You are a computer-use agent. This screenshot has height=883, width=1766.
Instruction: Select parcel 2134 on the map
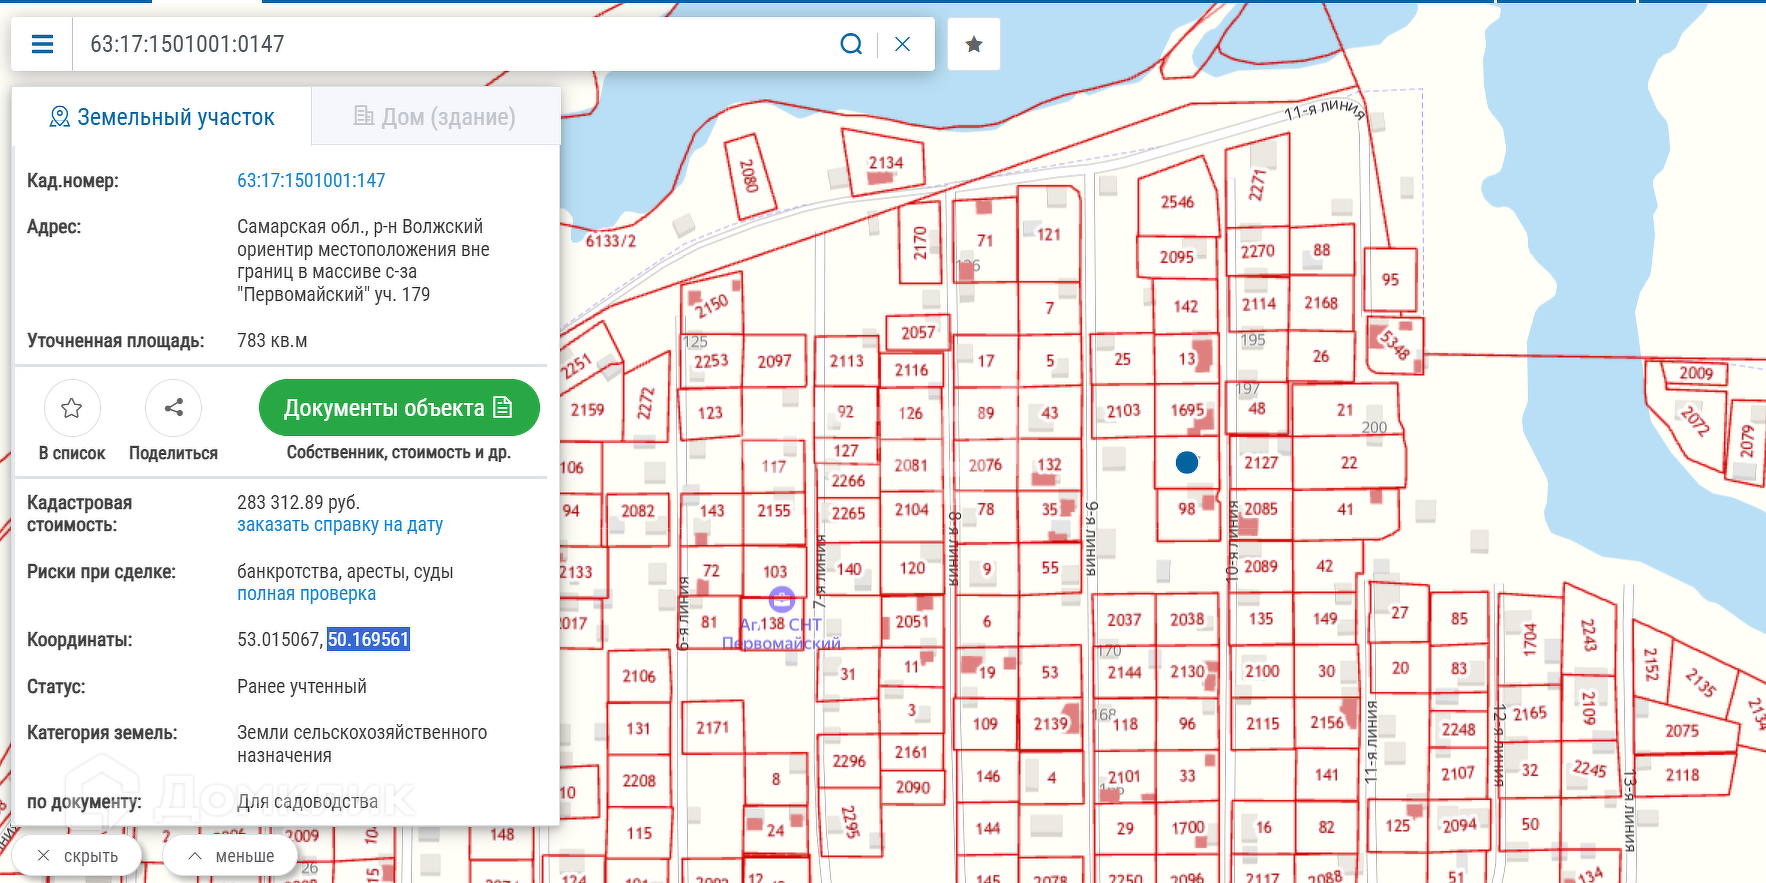[885, 163]
